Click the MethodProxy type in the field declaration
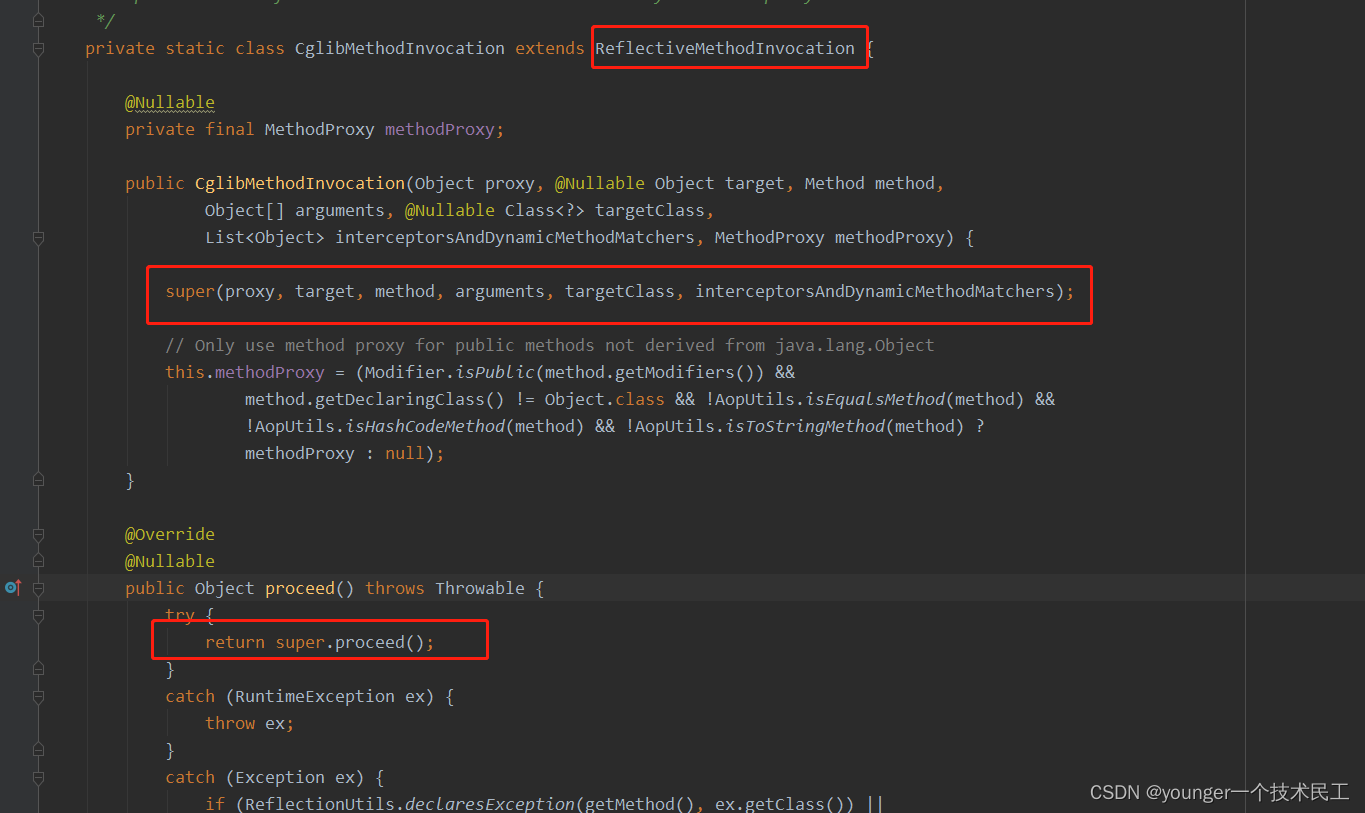The height and width of the screenshot is (813, 1365). (320, 129)
